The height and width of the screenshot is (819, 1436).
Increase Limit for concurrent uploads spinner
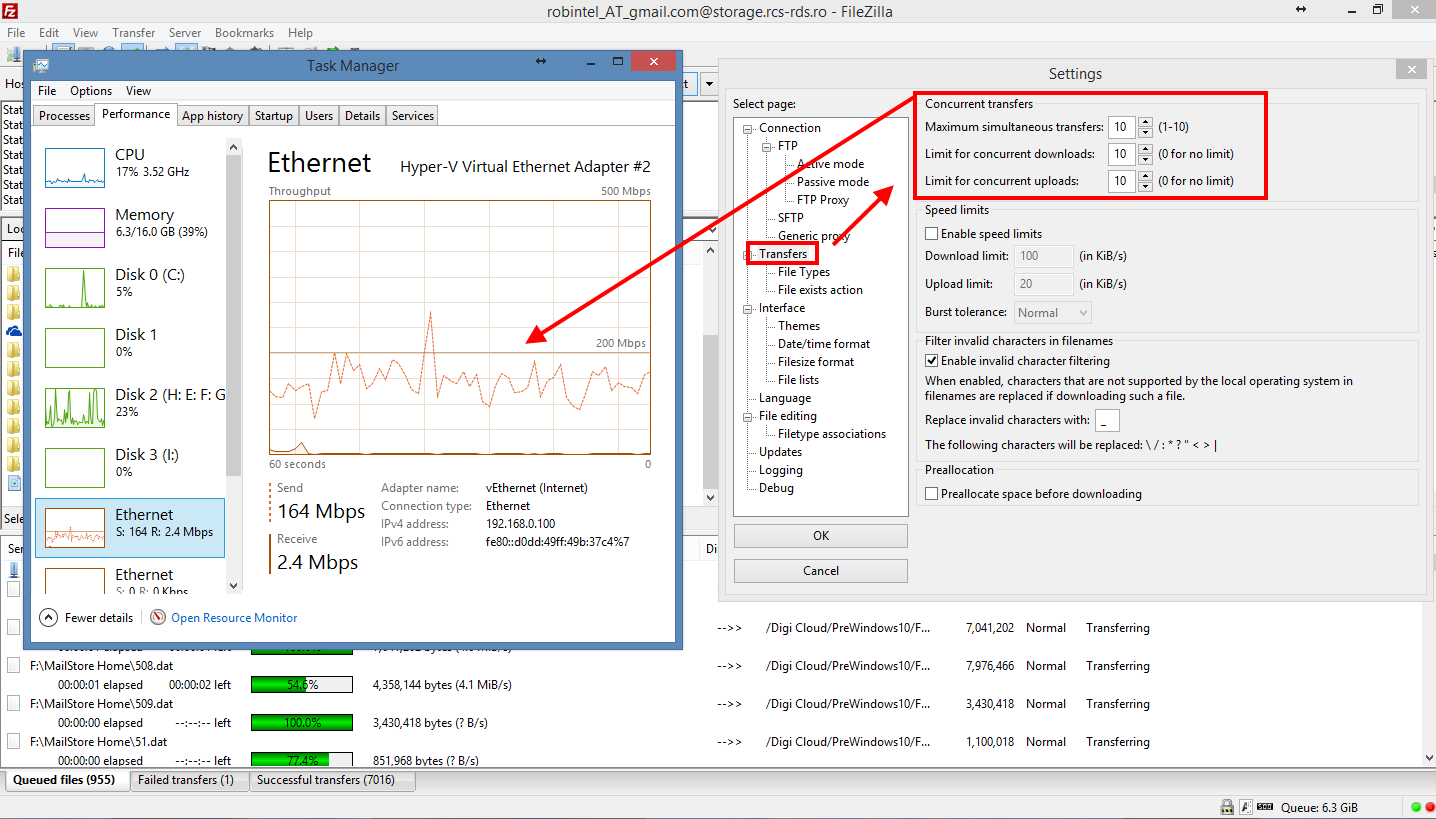pyautogui.click(x=1144, y=176)
